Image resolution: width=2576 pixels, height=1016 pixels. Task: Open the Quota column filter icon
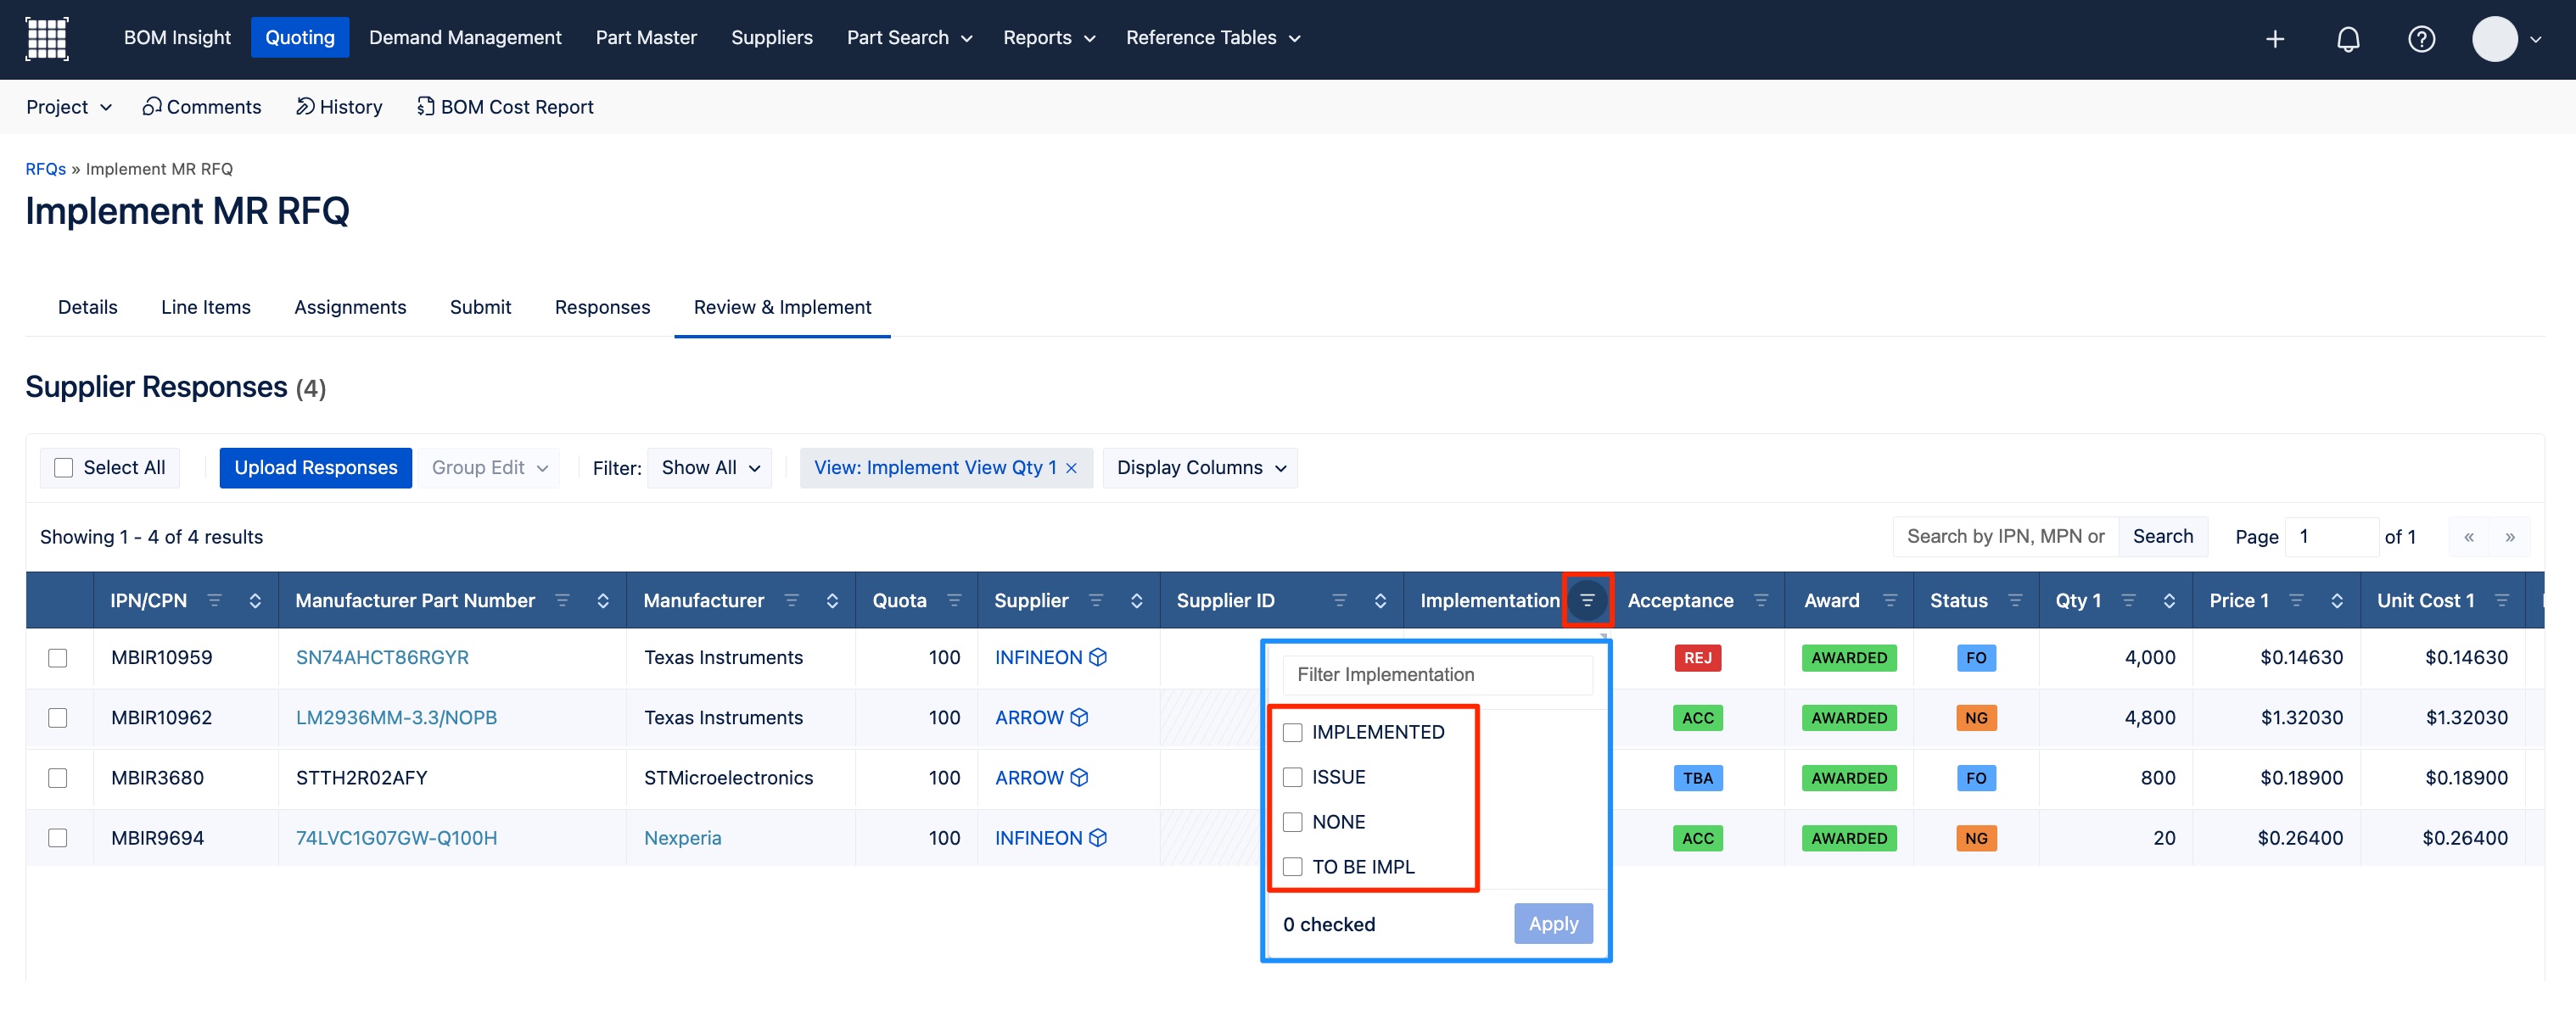pyautogui.click(x=954, y=600)
